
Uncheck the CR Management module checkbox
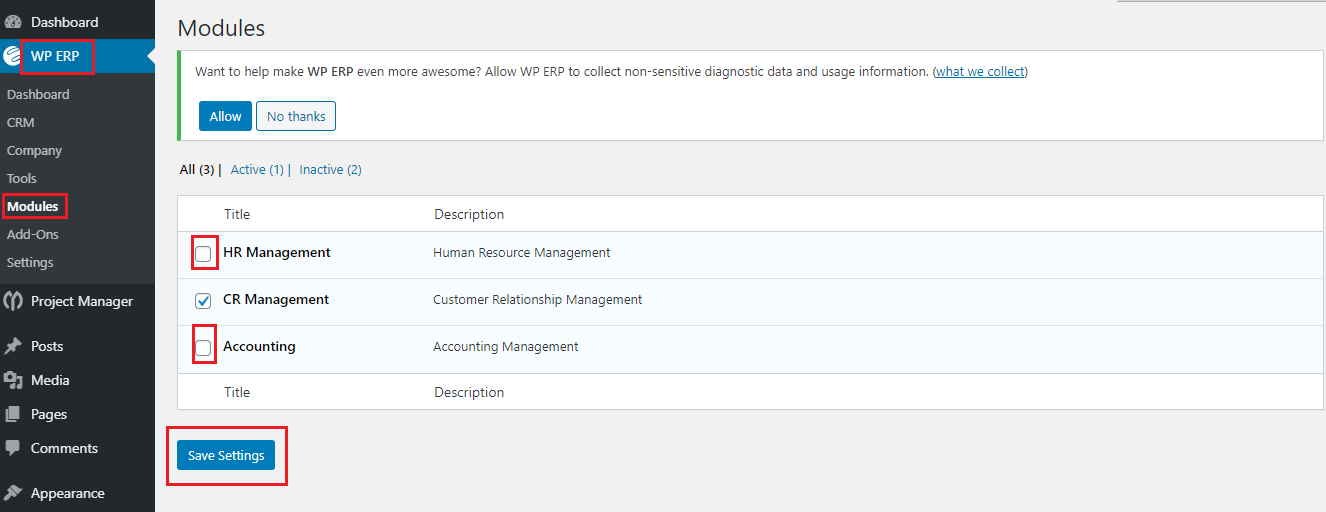click(x=203, y=301)
